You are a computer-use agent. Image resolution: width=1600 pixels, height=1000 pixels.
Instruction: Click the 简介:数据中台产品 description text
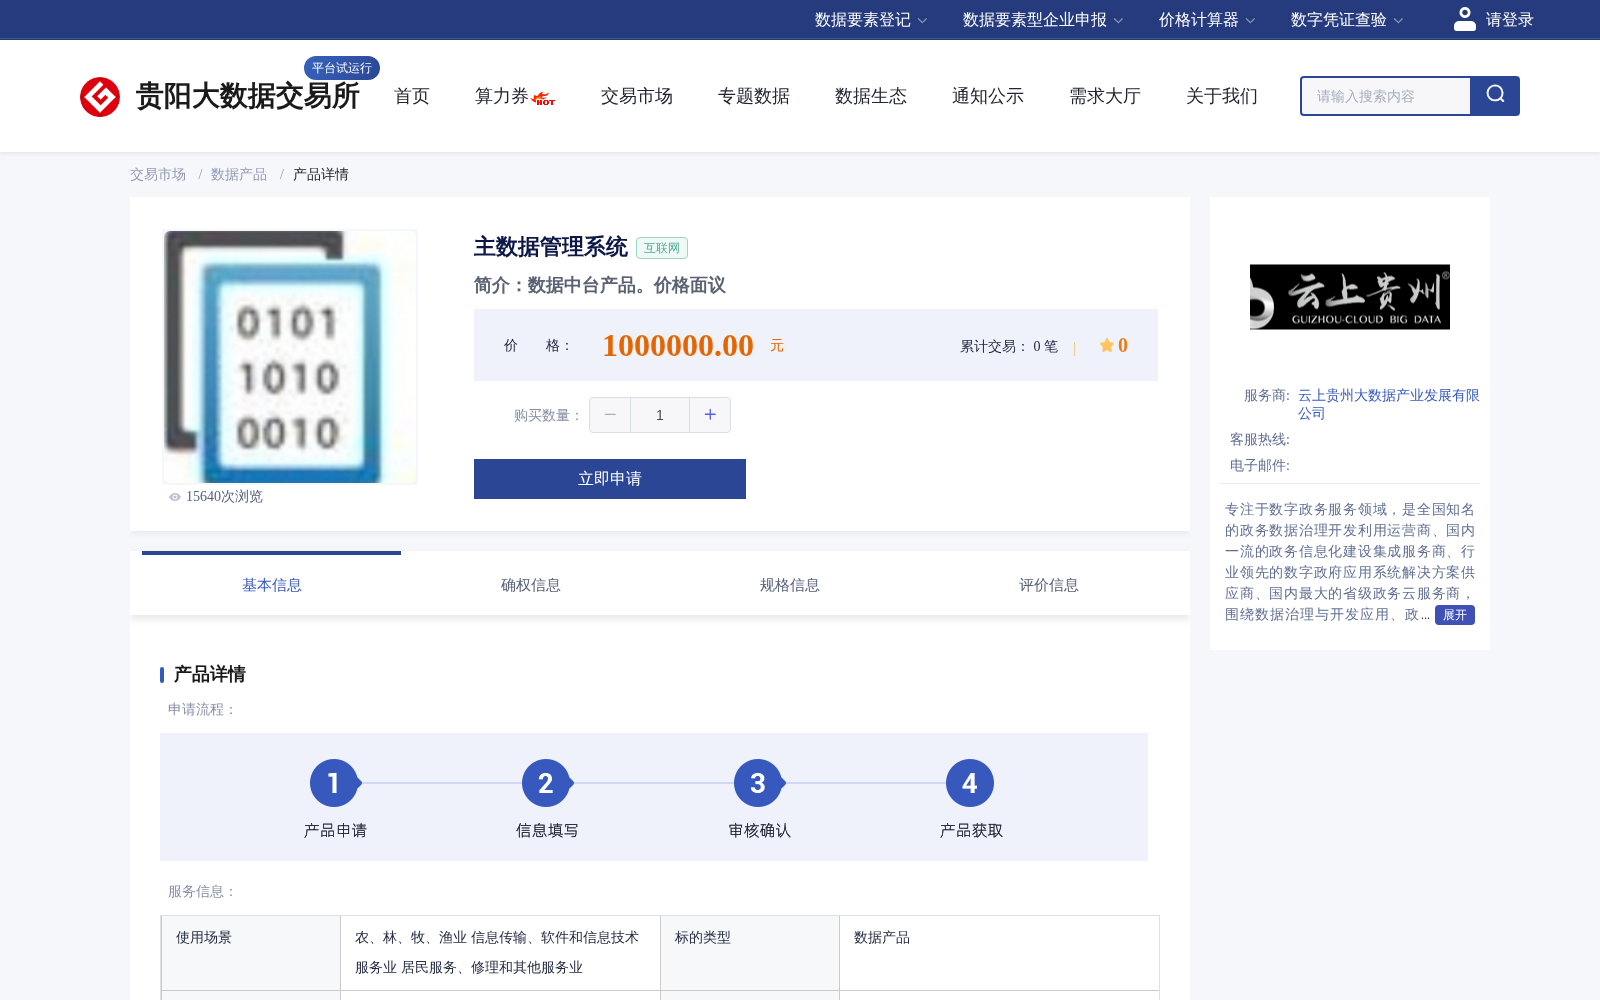pos(600,285)
